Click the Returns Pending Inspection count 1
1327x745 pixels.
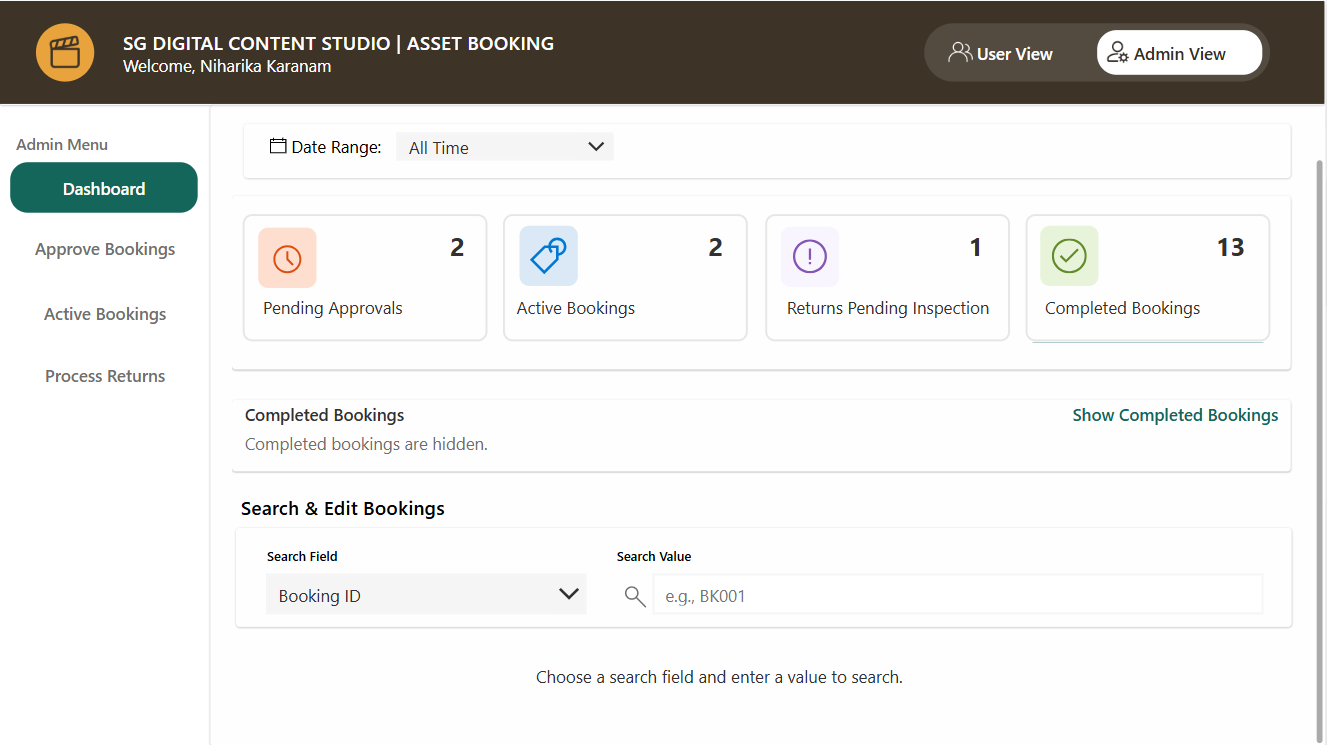pos(976,247)
